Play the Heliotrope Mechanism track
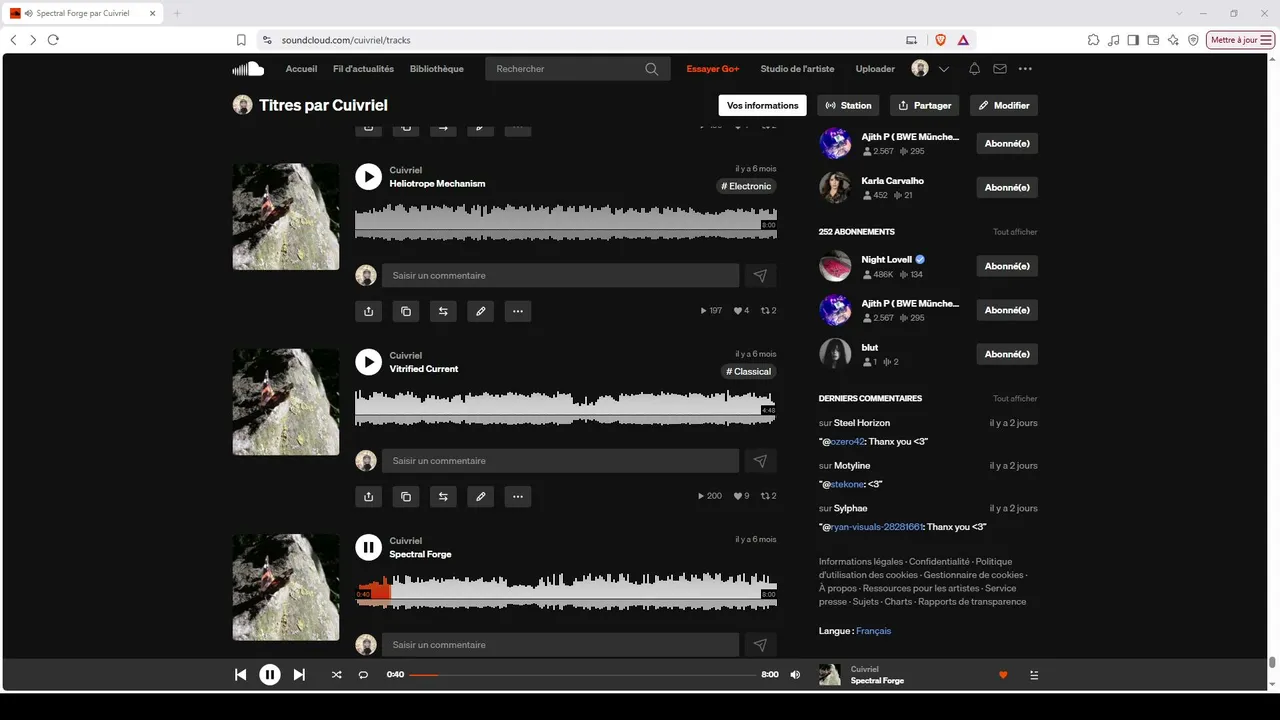 [368, 177]
